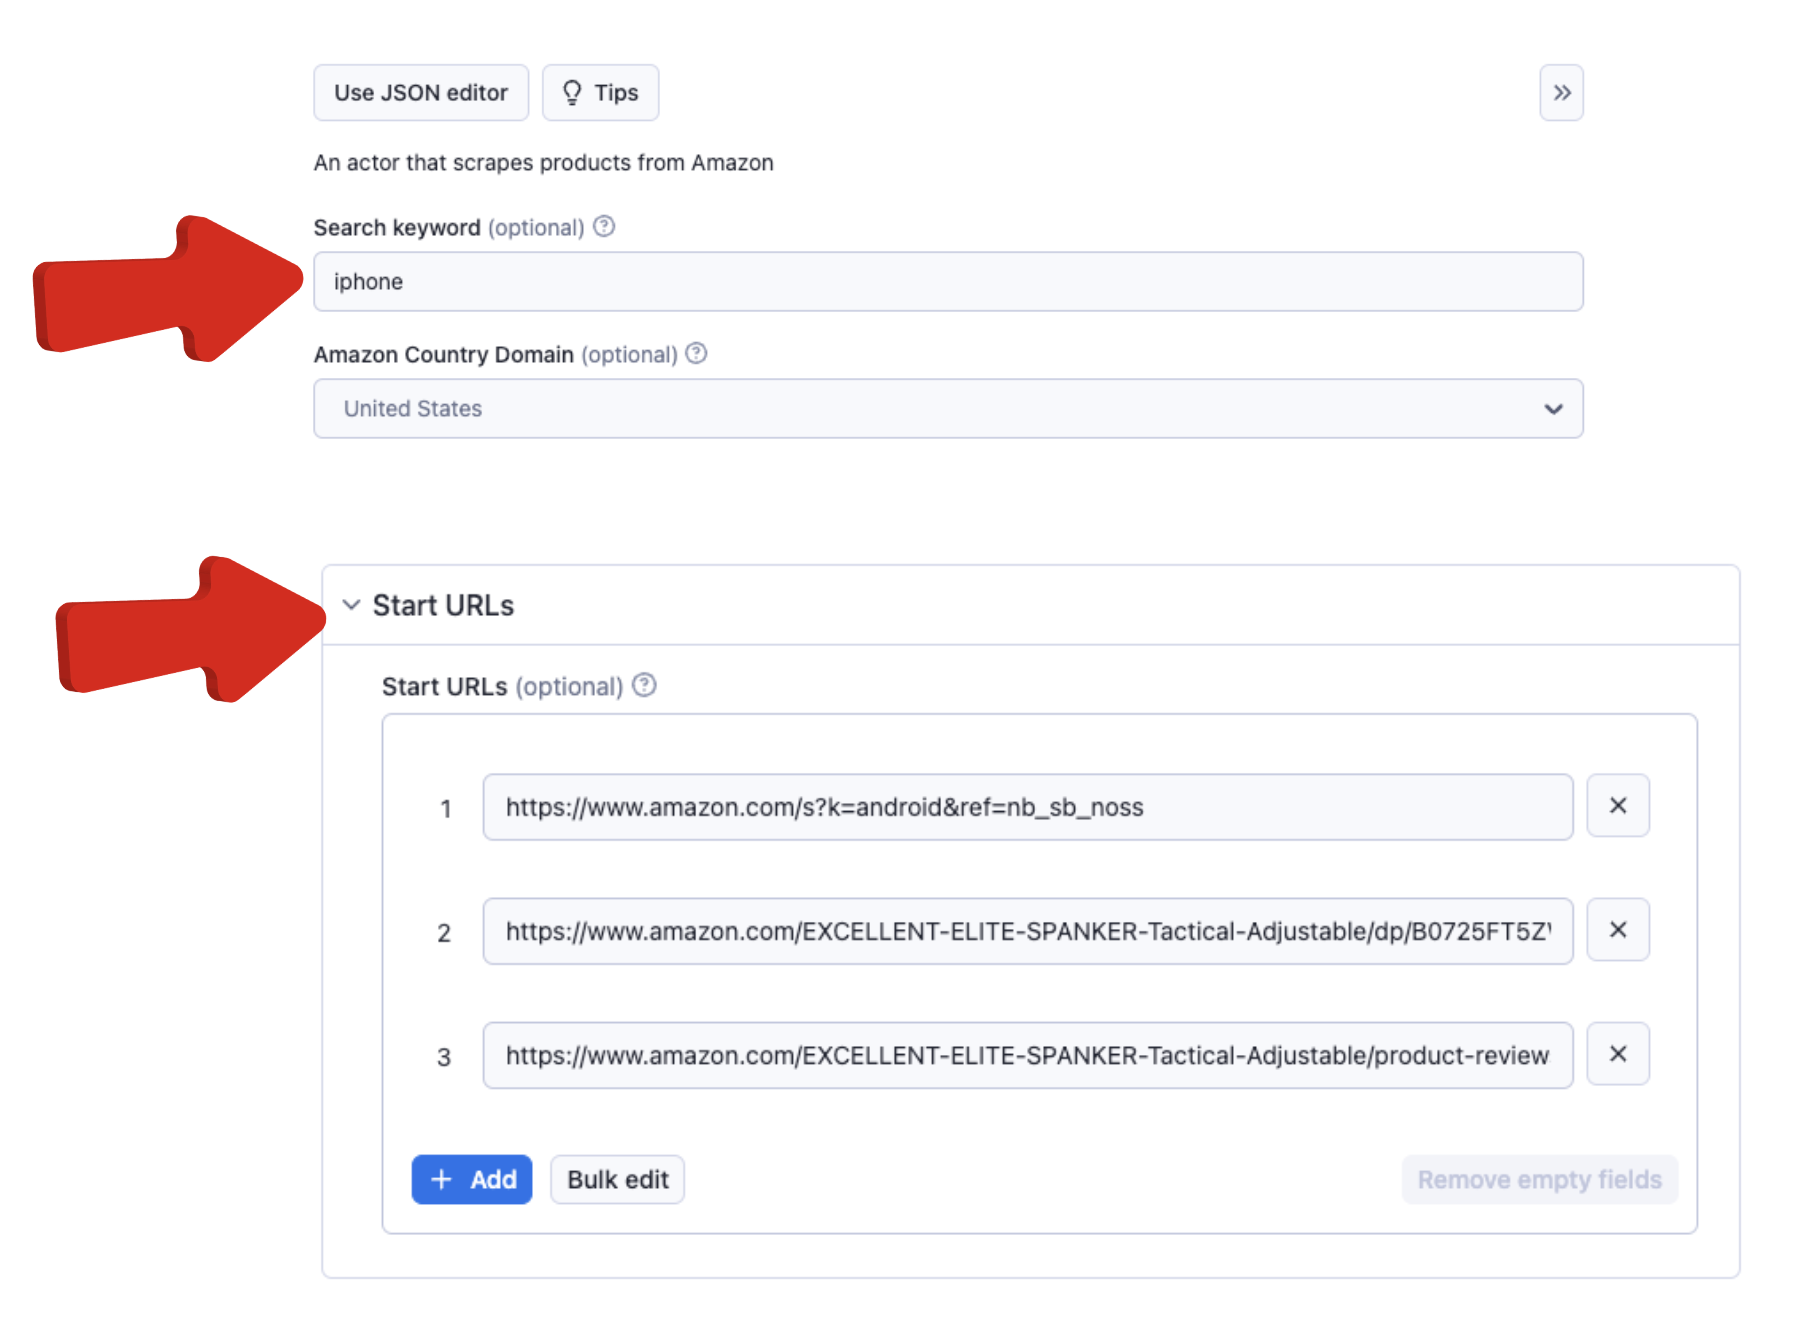Collapse the Start URLs section
This screenshot has width=1796, height=1336.
point(351,605)
